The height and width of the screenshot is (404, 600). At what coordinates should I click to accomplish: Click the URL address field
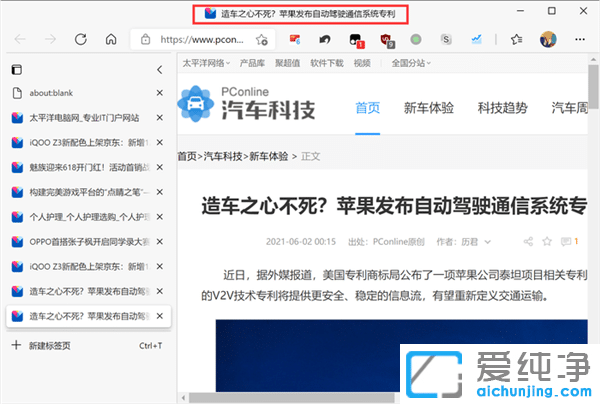202,39
